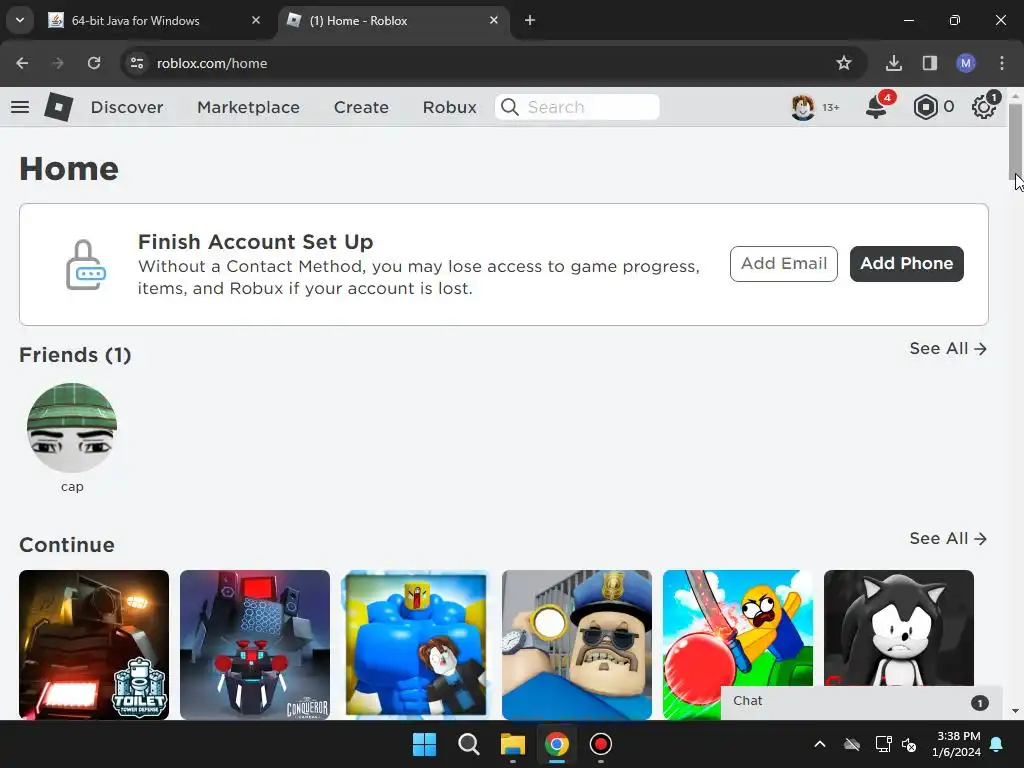Open the Windows Start menu
The image size is (1024, 768).
point(424,744)
